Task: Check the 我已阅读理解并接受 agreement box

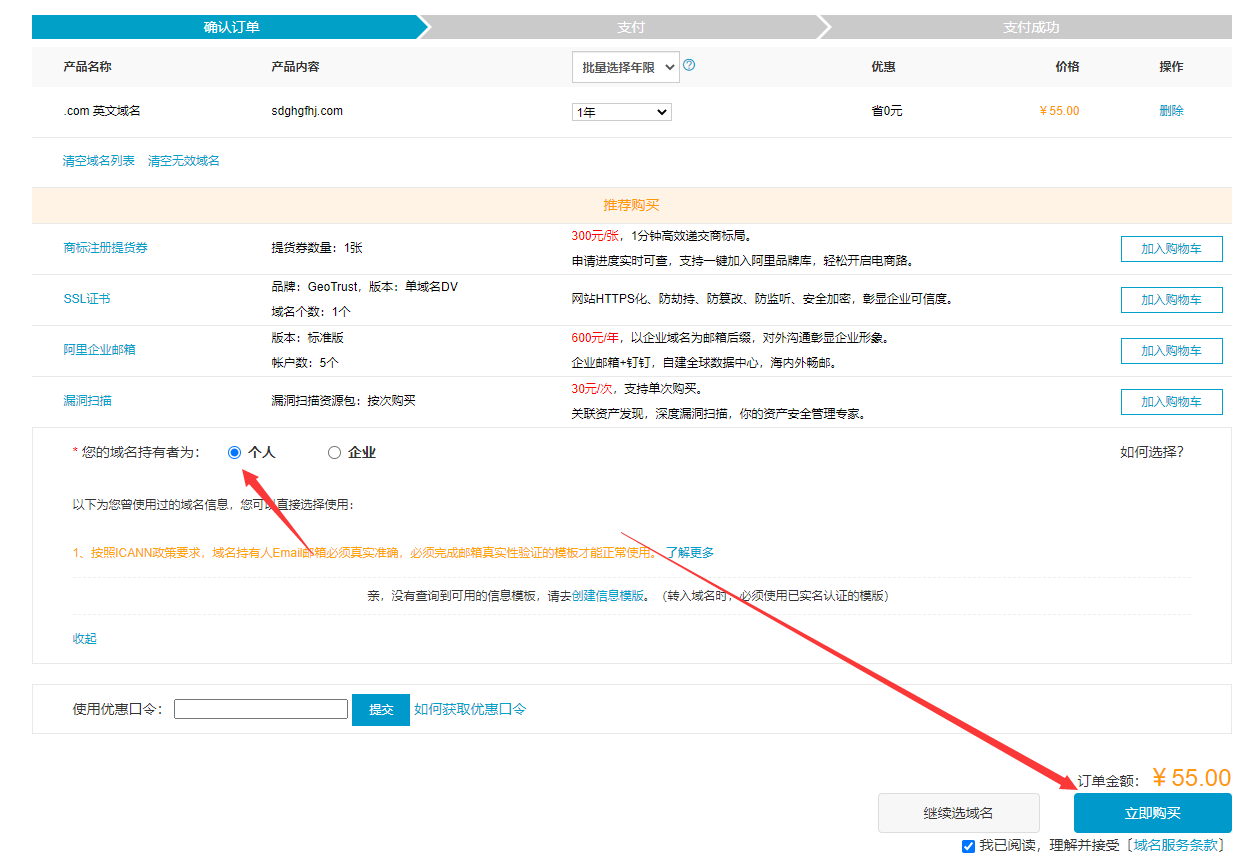Action: point(967,845)
